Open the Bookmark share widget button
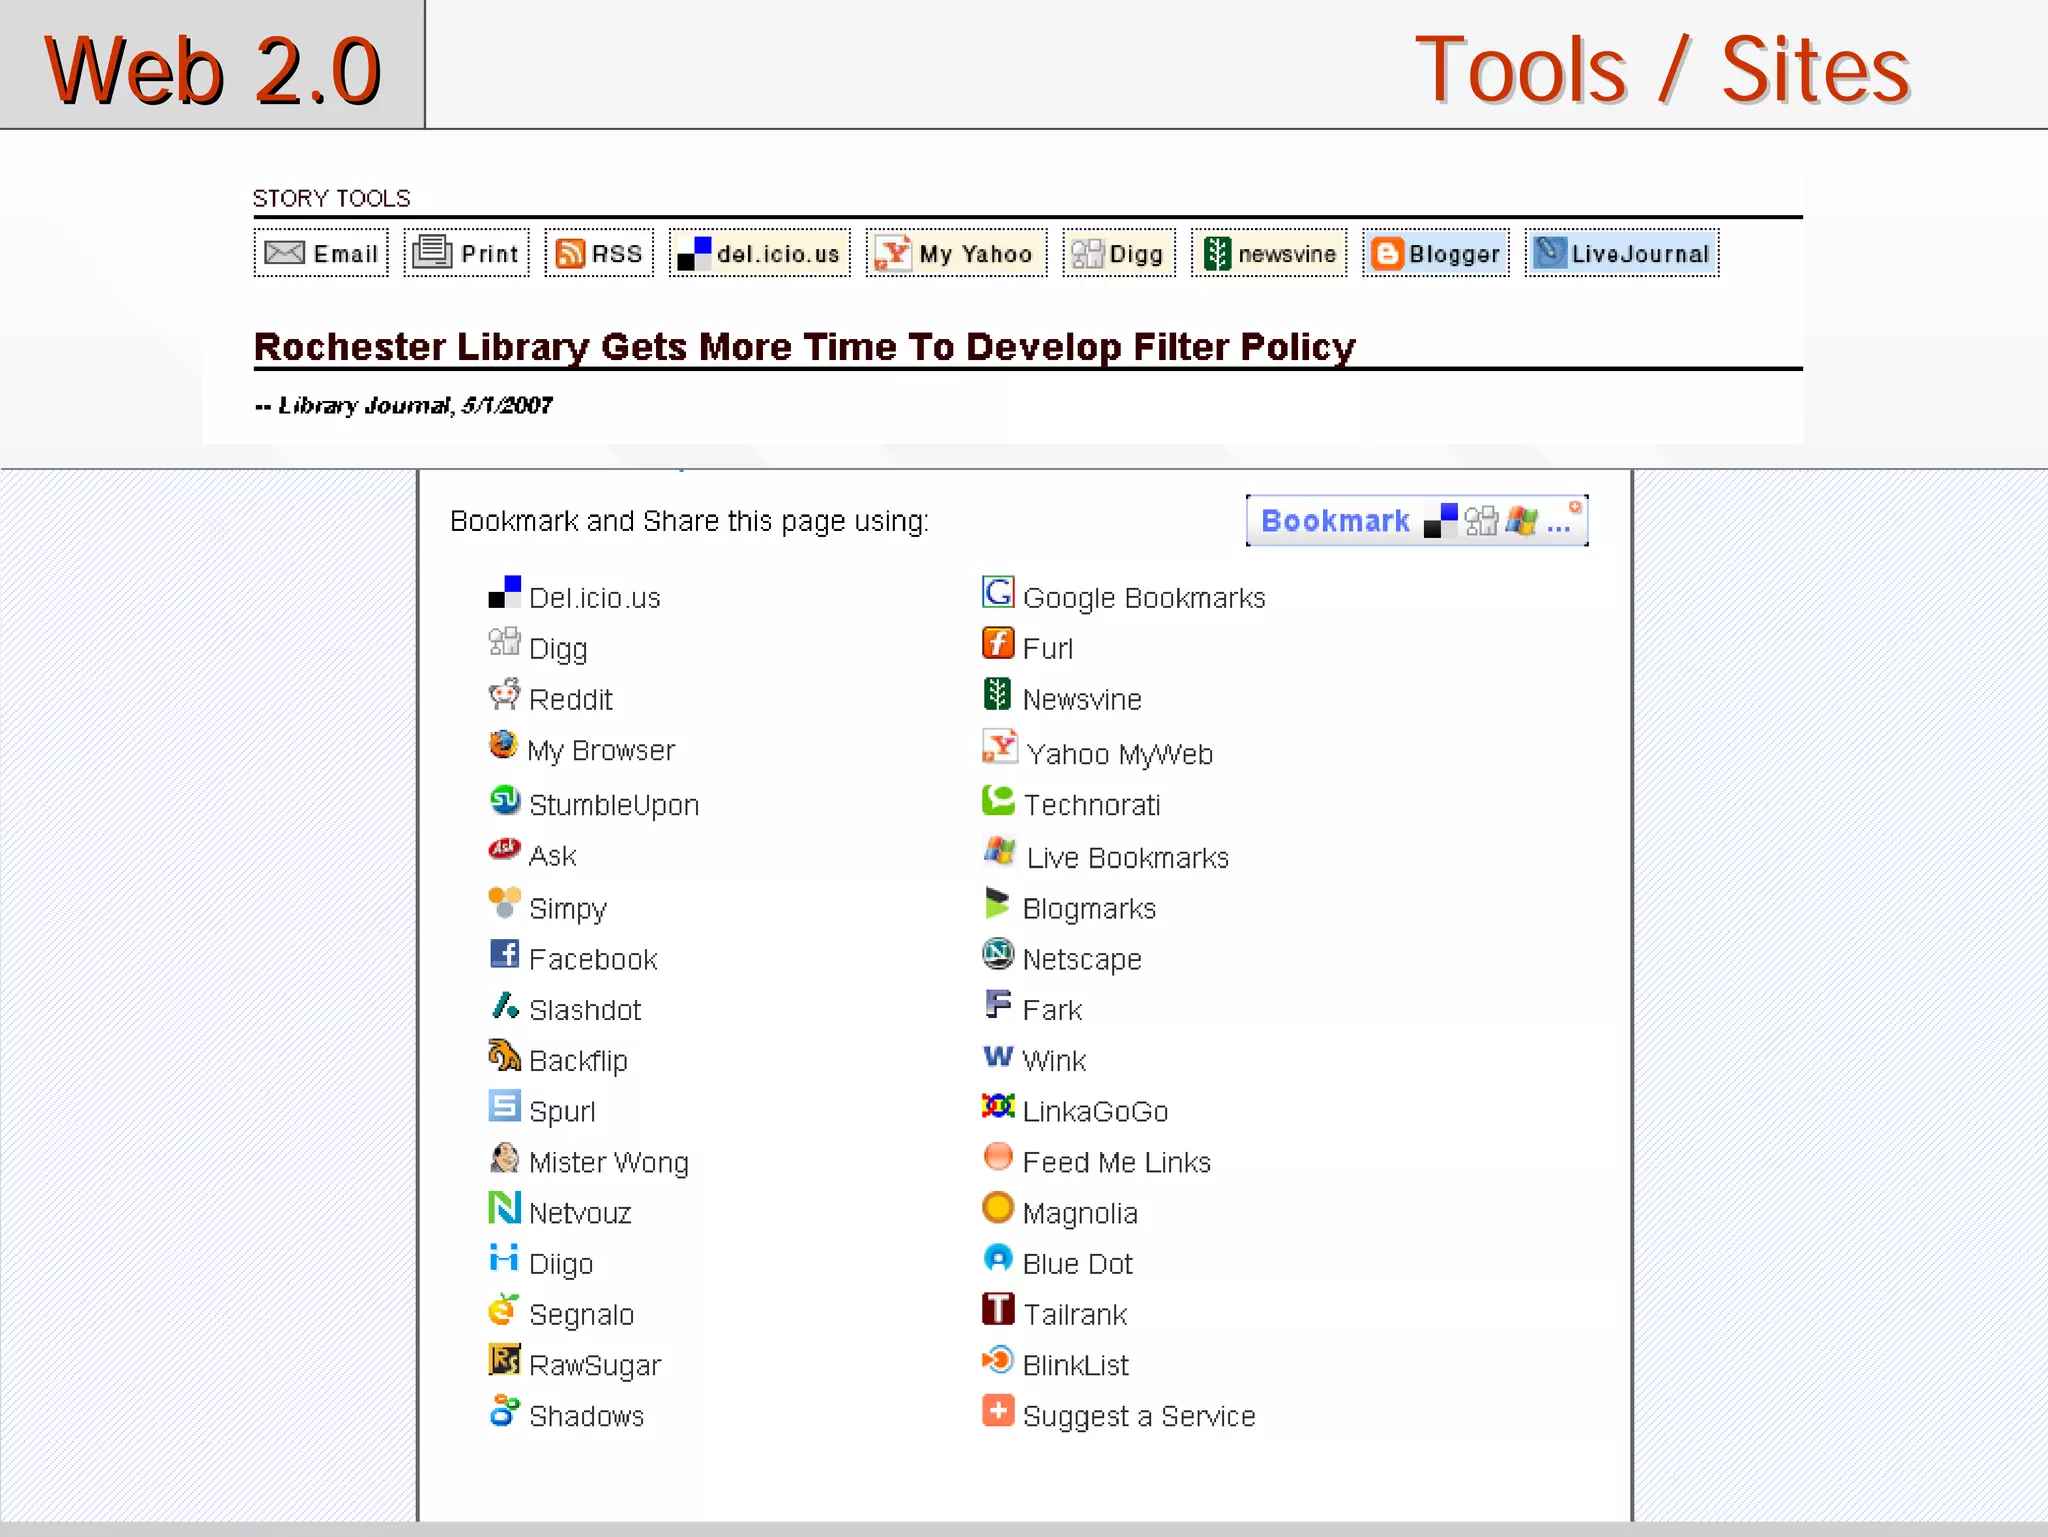The height and width of the screenshot is (1537, 2048). pos(1416,521)
